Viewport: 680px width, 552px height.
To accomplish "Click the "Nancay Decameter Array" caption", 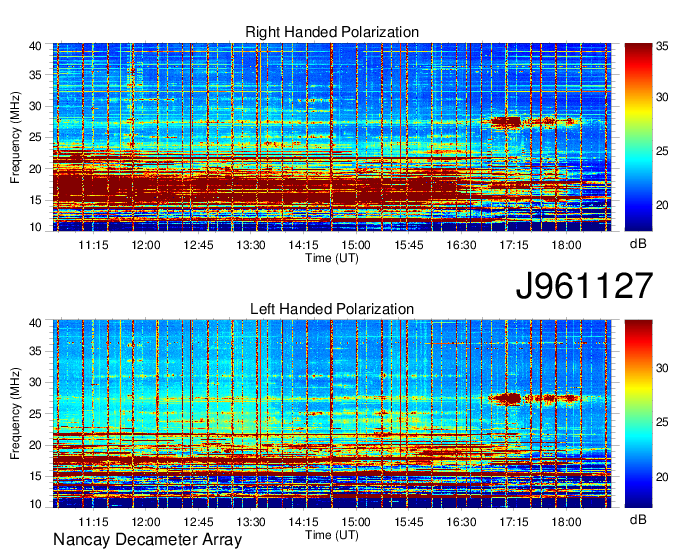I will coord(147,540).
